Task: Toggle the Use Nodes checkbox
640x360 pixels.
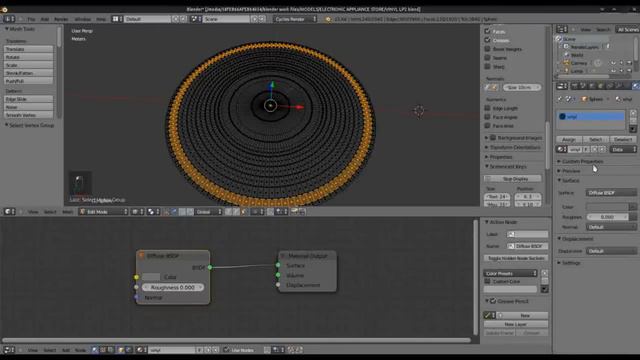Action: [227, 350]
